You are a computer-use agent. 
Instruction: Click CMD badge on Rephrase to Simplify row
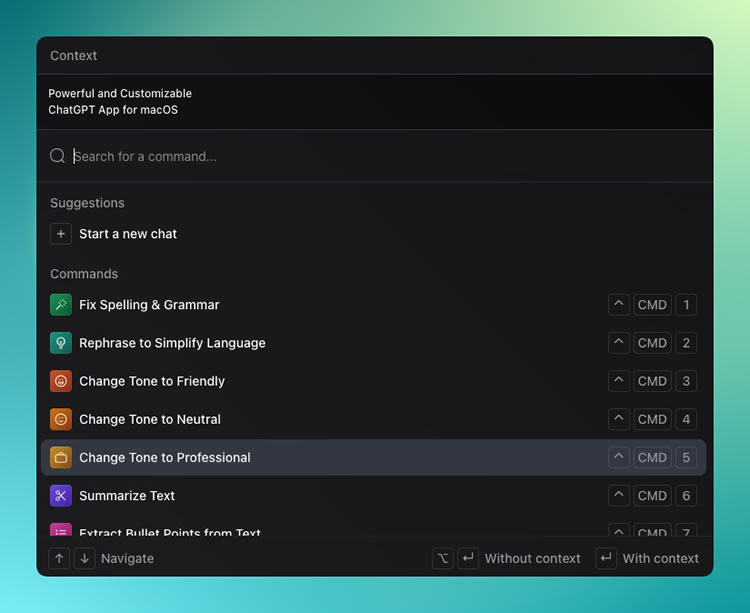tap(652, 343)
